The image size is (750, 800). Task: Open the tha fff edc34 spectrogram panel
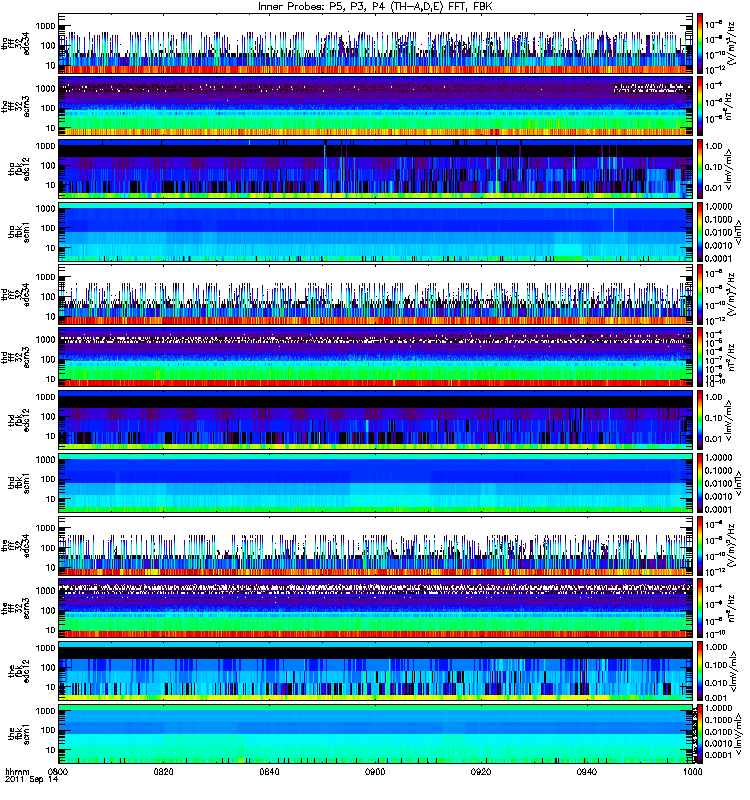coord(375,43)
